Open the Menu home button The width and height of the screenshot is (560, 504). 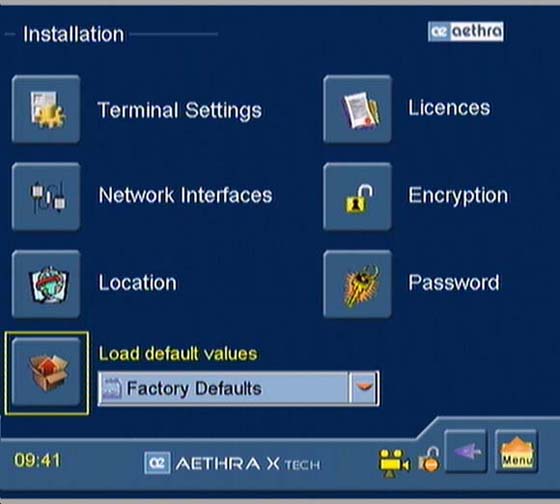coord(516,451)
